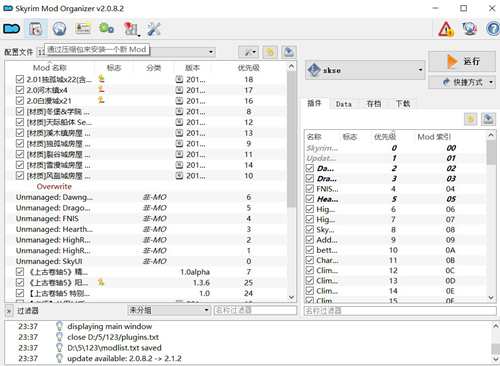Click the yellow restore backup icon above mod list
The image size is (500, 366).
click(x=270, y=52)
